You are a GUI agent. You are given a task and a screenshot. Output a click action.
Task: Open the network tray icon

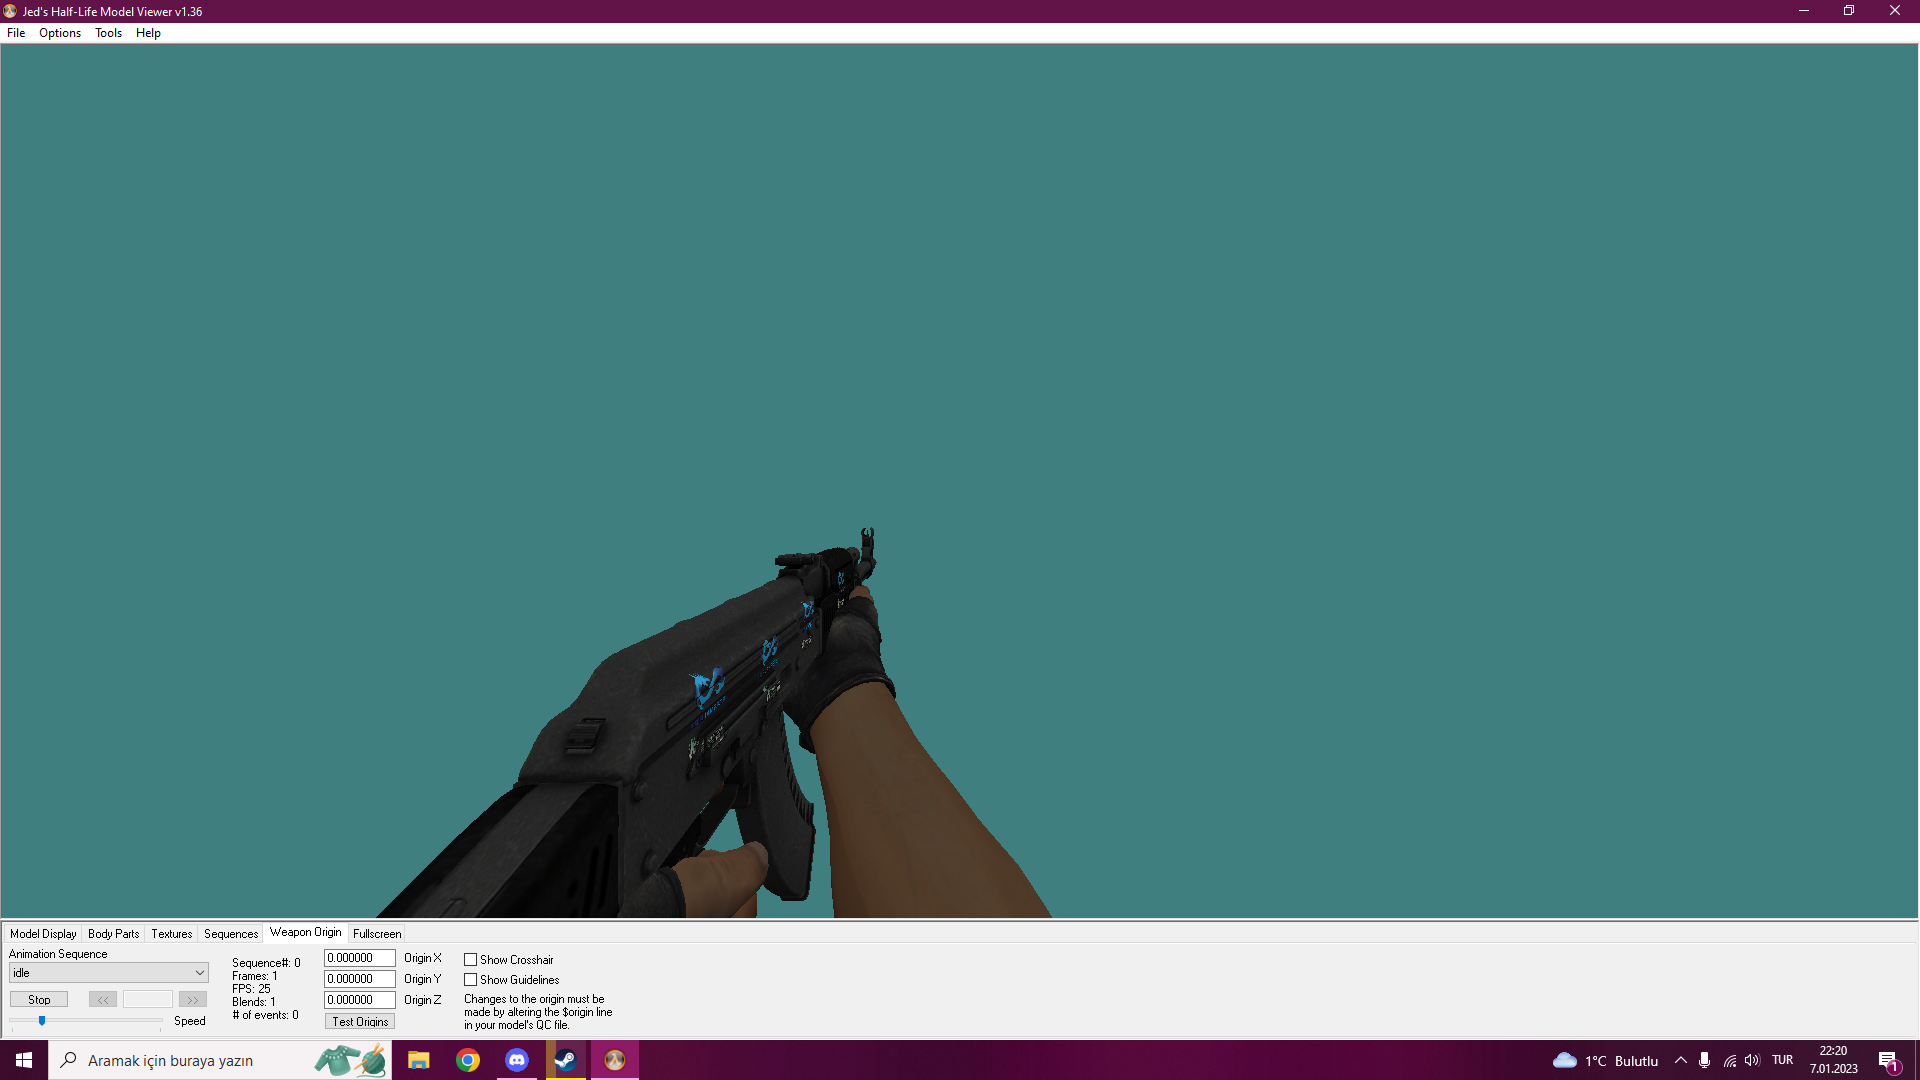click(1729, 1061)
